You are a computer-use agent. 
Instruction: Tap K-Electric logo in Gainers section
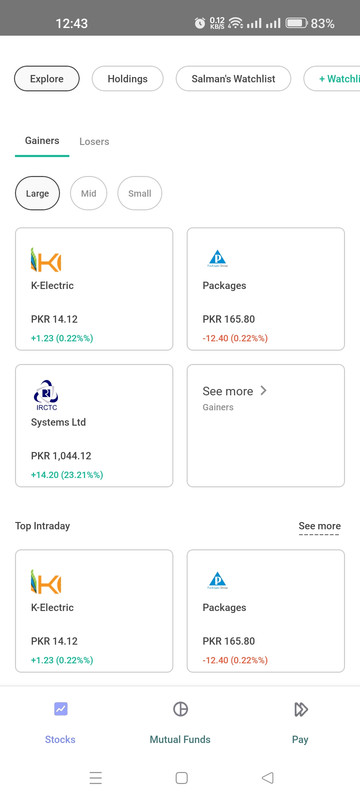[46, 260]
